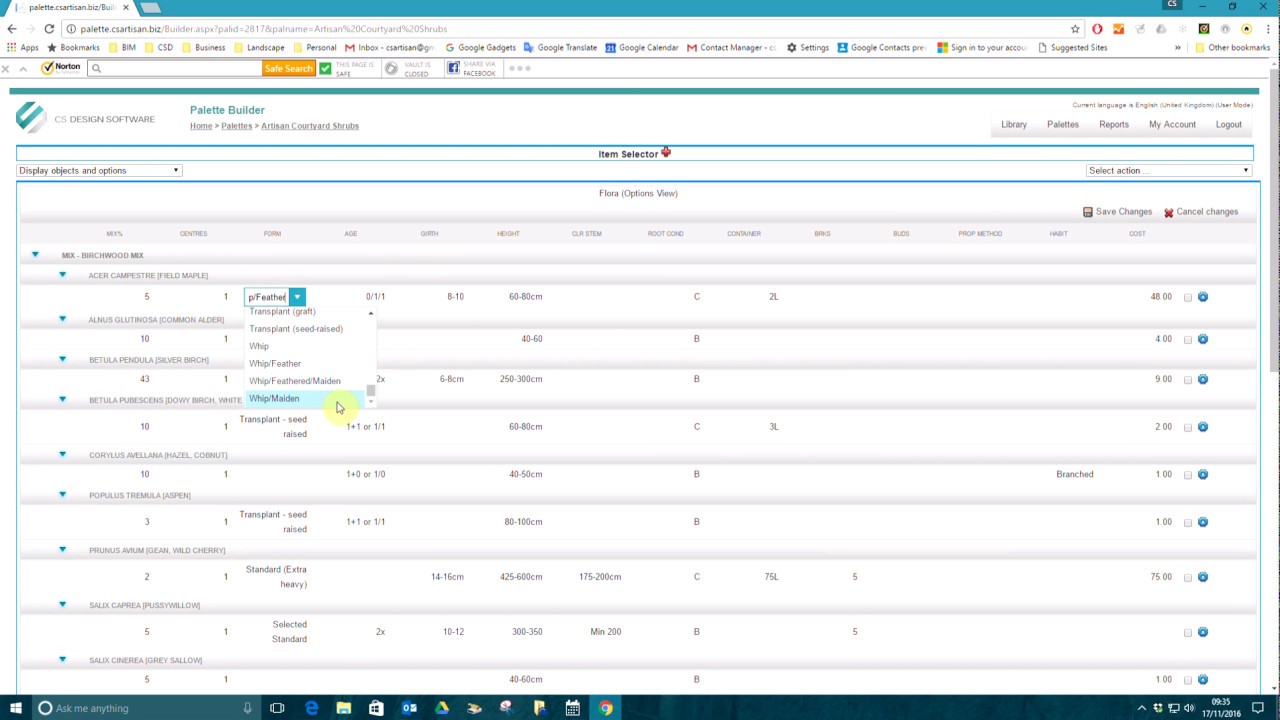Choose 'Whip' from form list
The width and height of the screenshot is (1280, 720).
point(305,346)
